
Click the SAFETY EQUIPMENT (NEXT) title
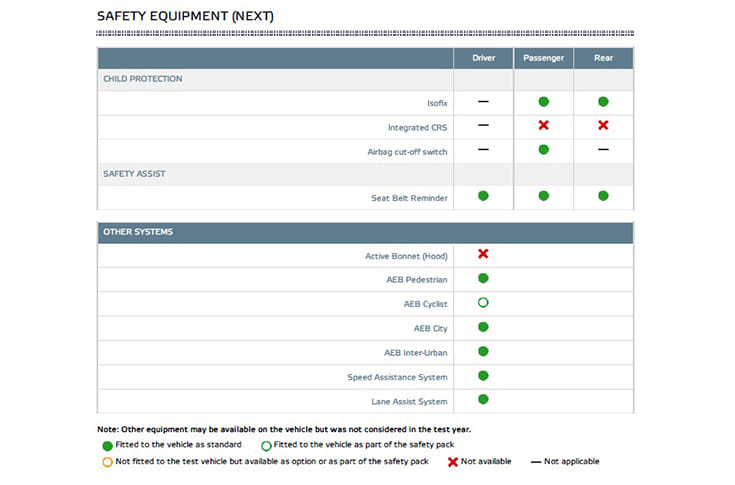click(x=185, y=17)
